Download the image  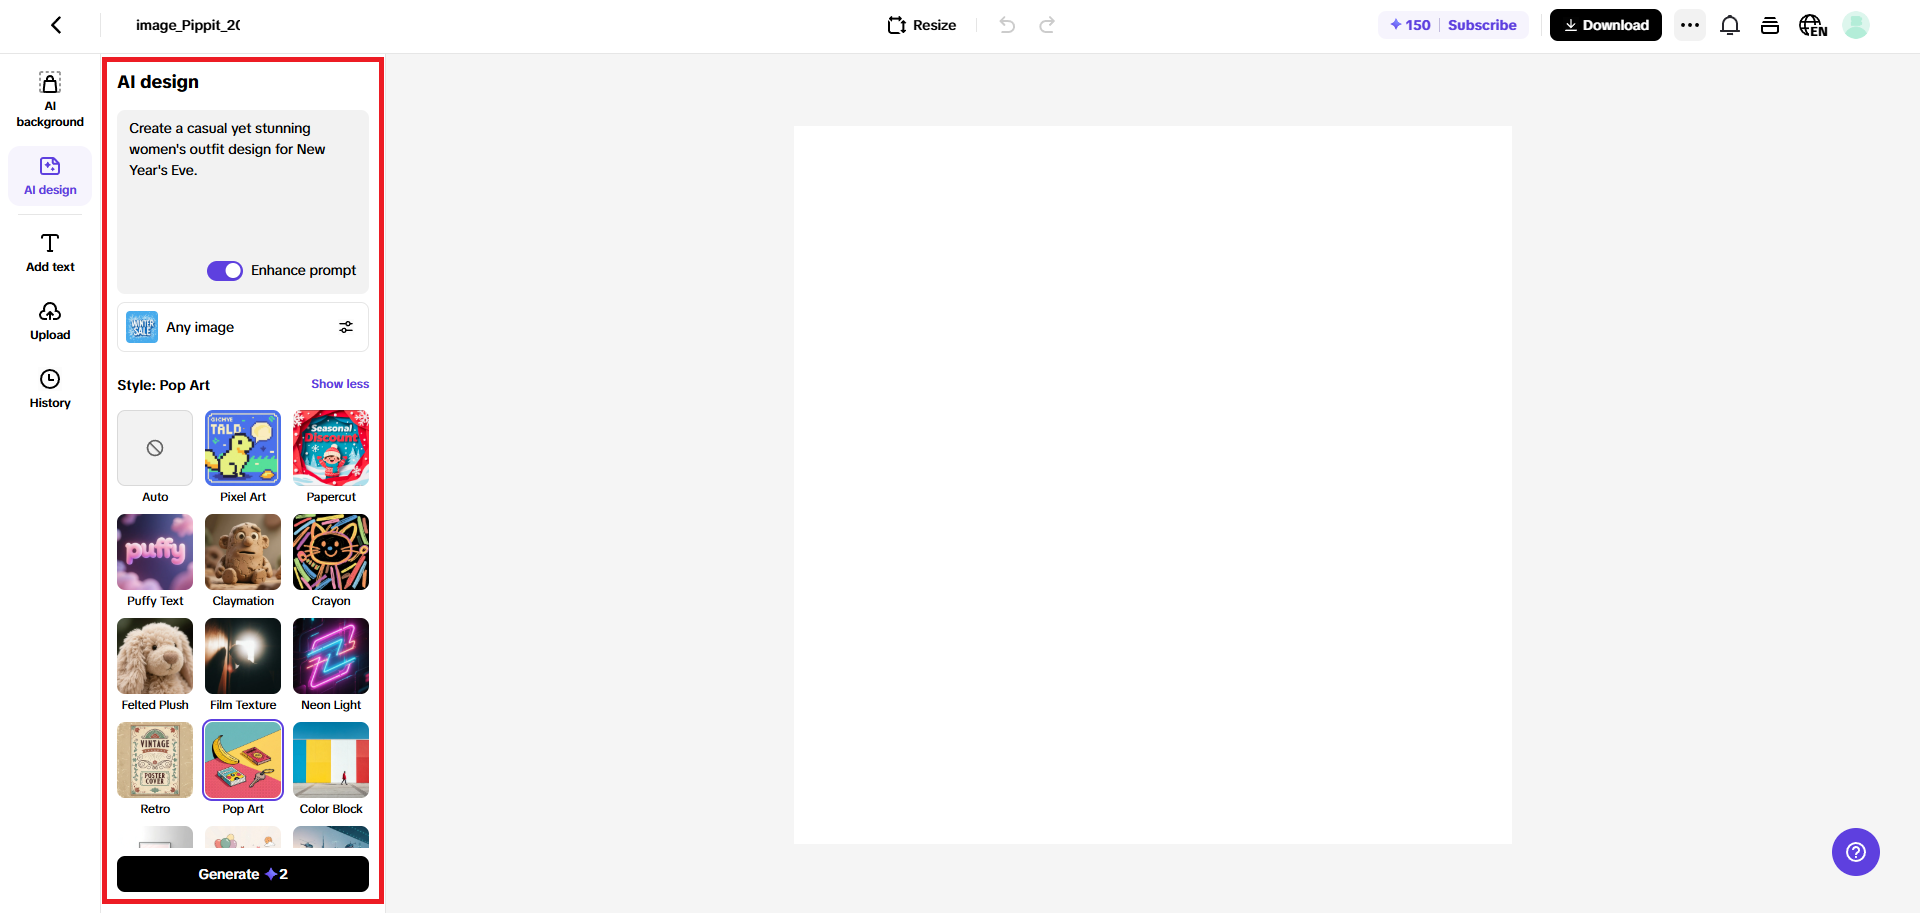pos(1606,25)
